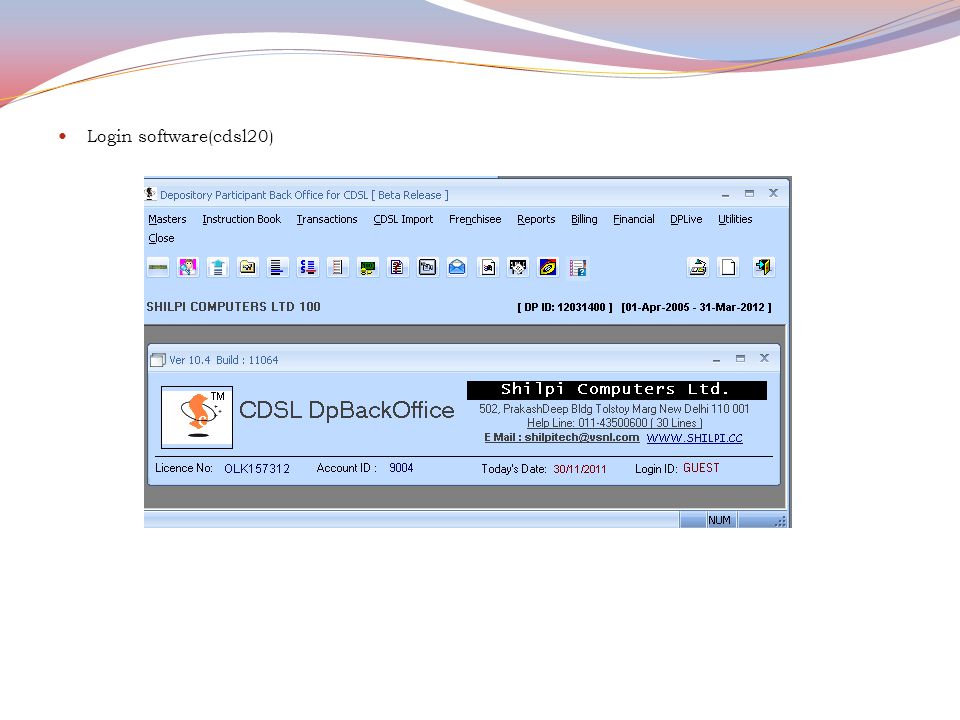Click the 502, PrakashDeep Bldg address line

pos(614,408)
